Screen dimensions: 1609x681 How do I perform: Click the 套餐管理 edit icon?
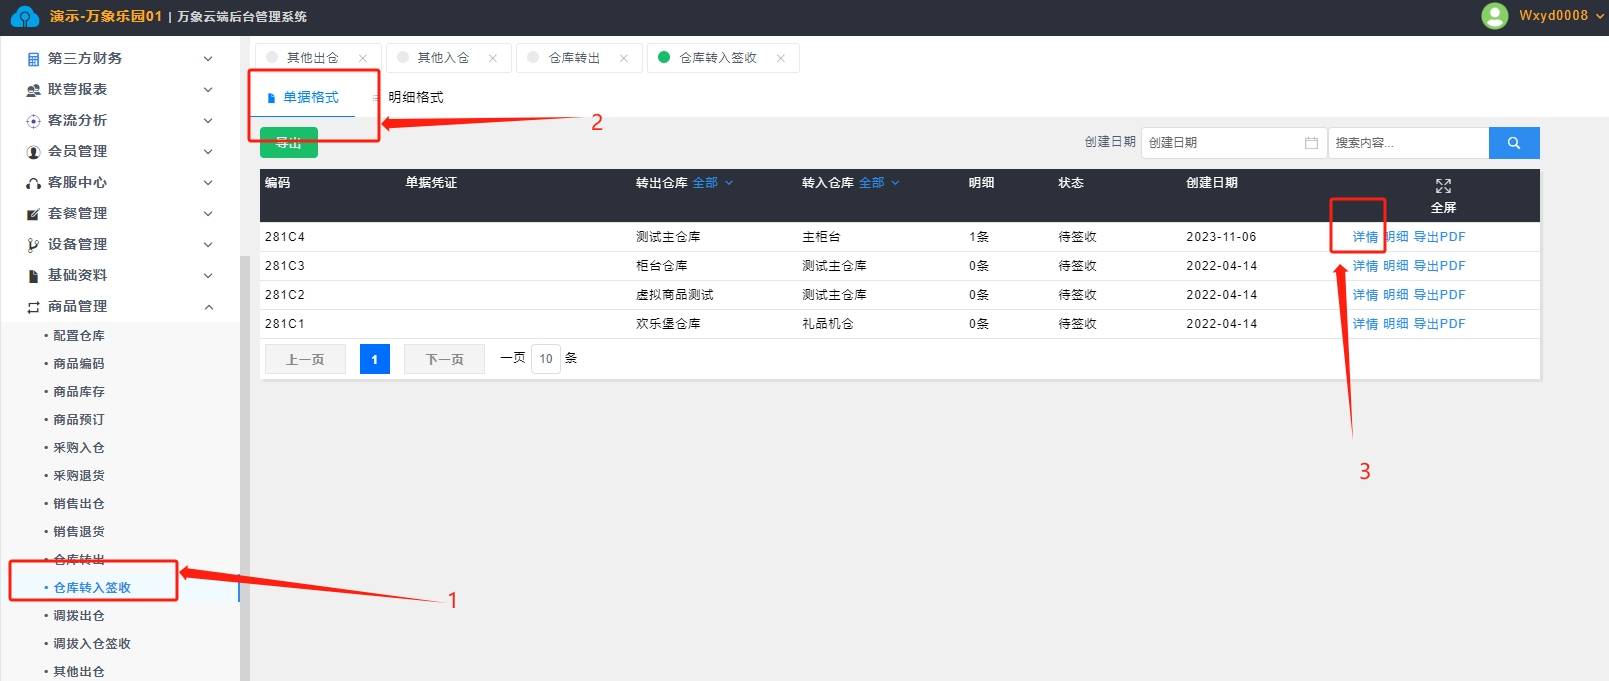pos(33,214)
